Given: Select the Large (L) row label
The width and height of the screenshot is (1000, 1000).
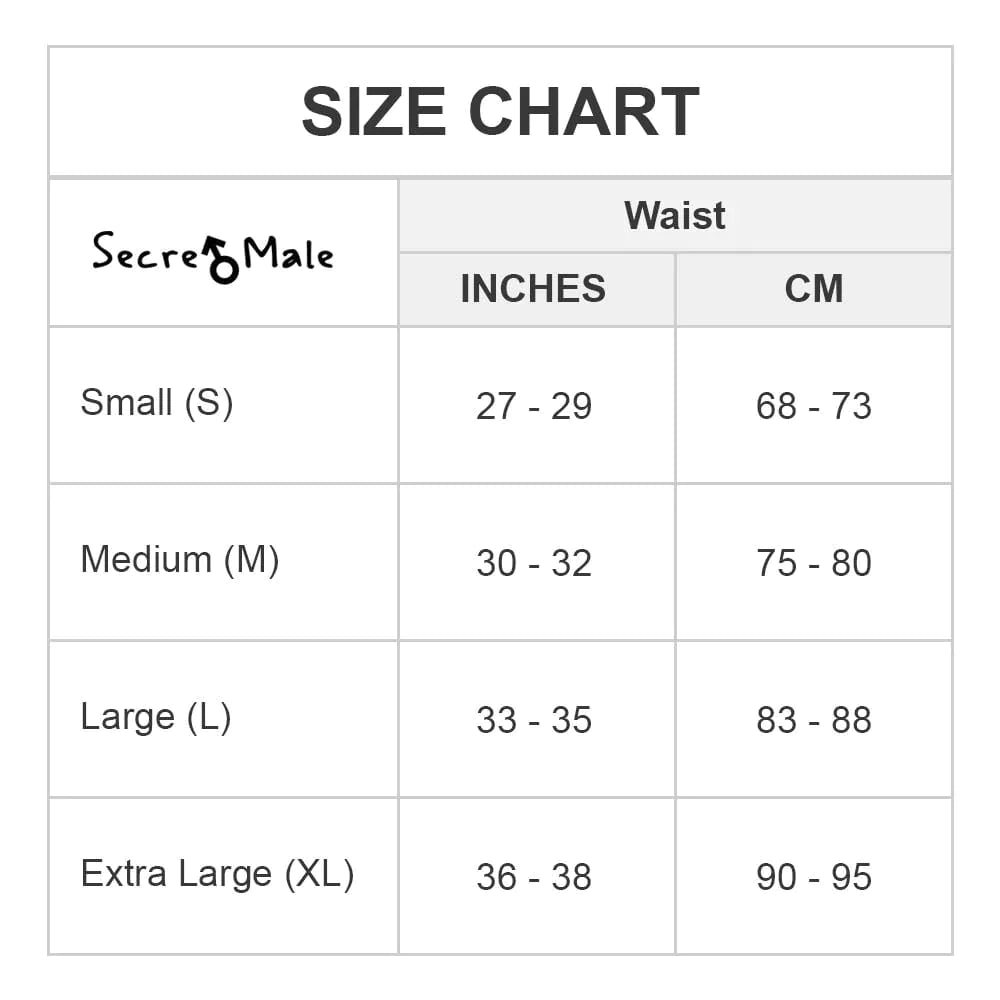Looking at the screenshot, I should pyautogui.click(x=156, y=717).
